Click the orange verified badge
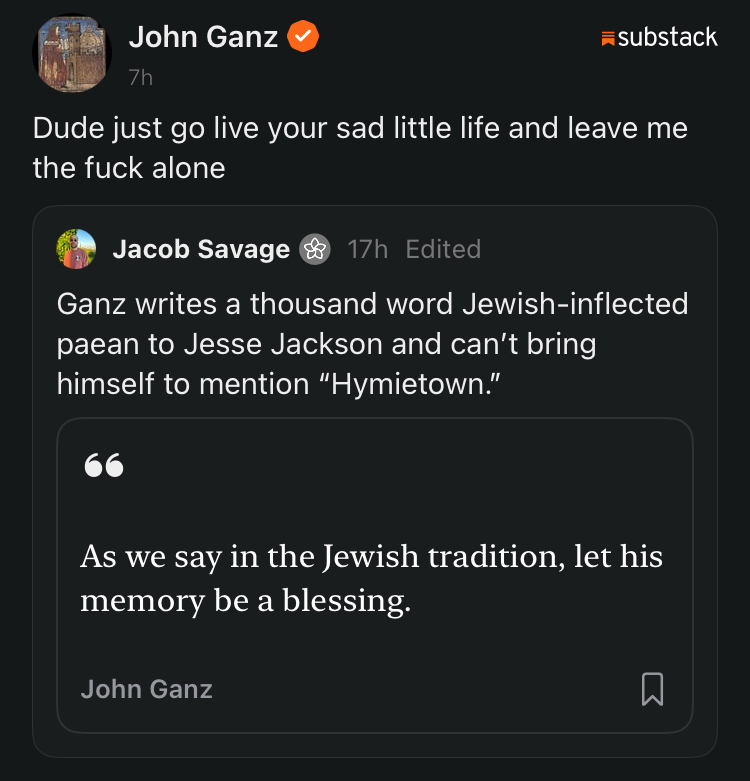This screenshot has height=781, width=750. [303, 38]
